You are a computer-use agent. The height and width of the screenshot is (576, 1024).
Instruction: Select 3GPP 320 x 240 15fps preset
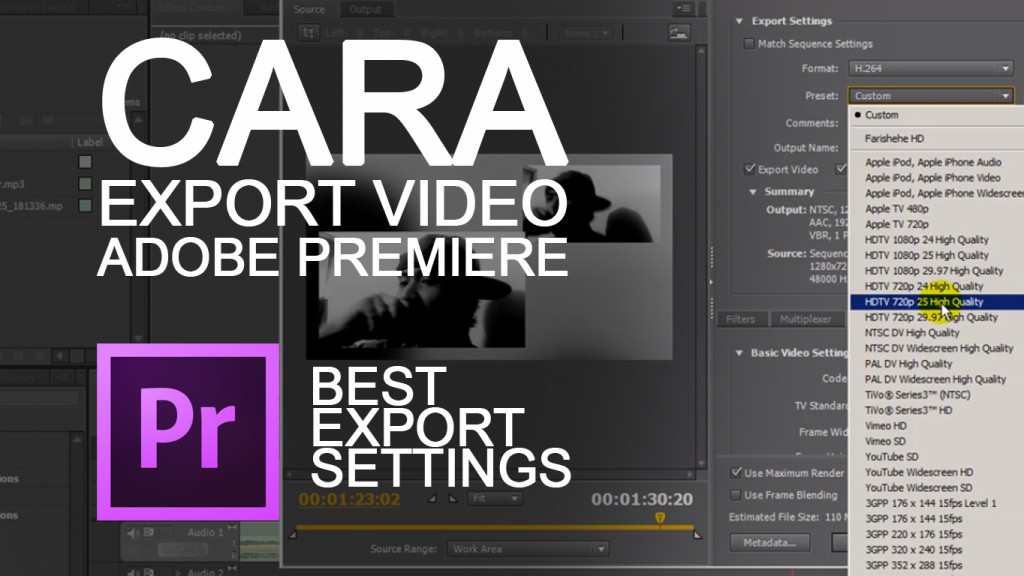[x=937, y=550]
